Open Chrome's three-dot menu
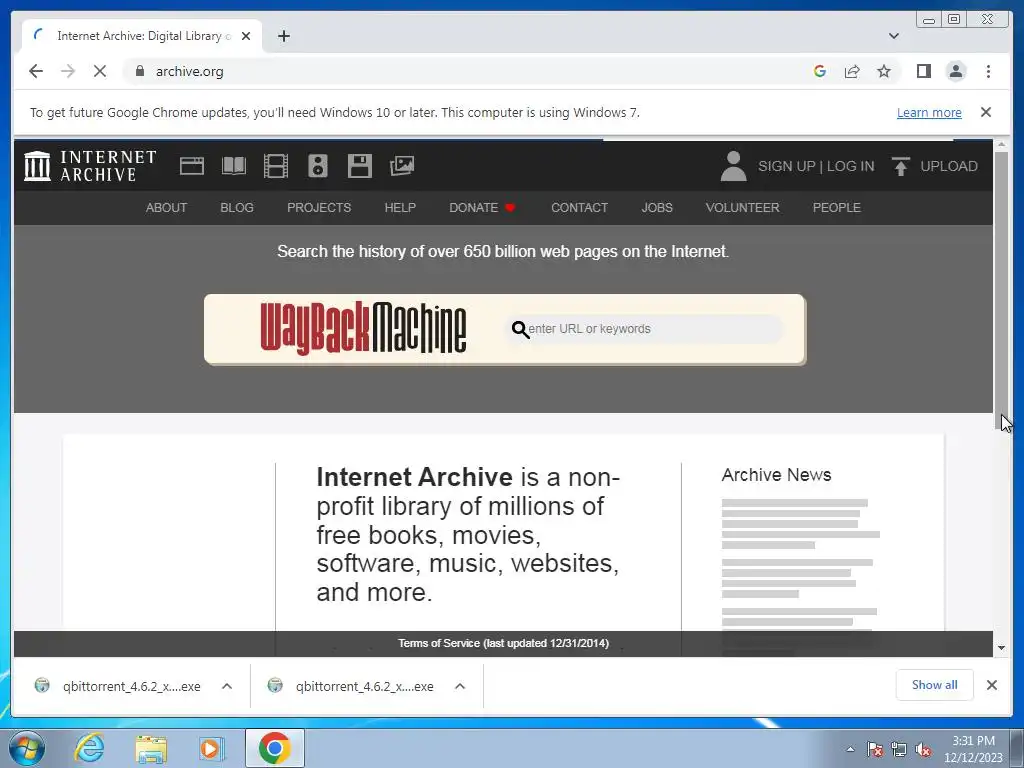Screen dimensions: 1024x768 click(x=988, y=71)
